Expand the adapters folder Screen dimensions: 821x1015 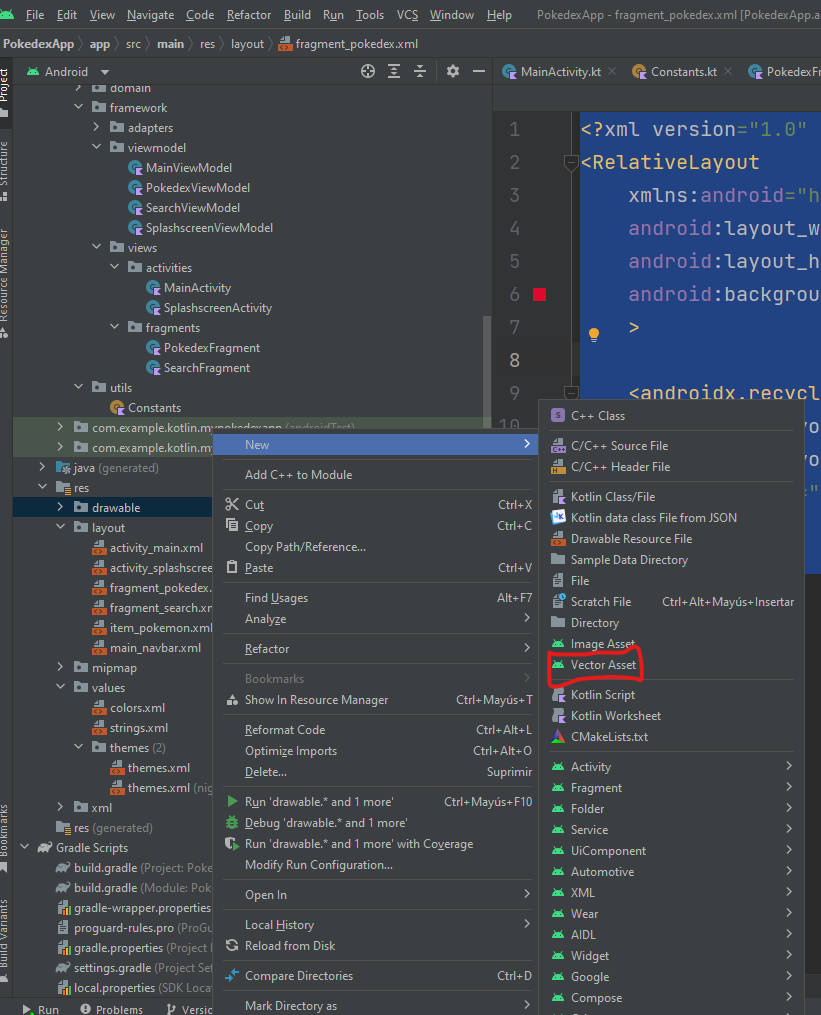(x=97, y=128)
